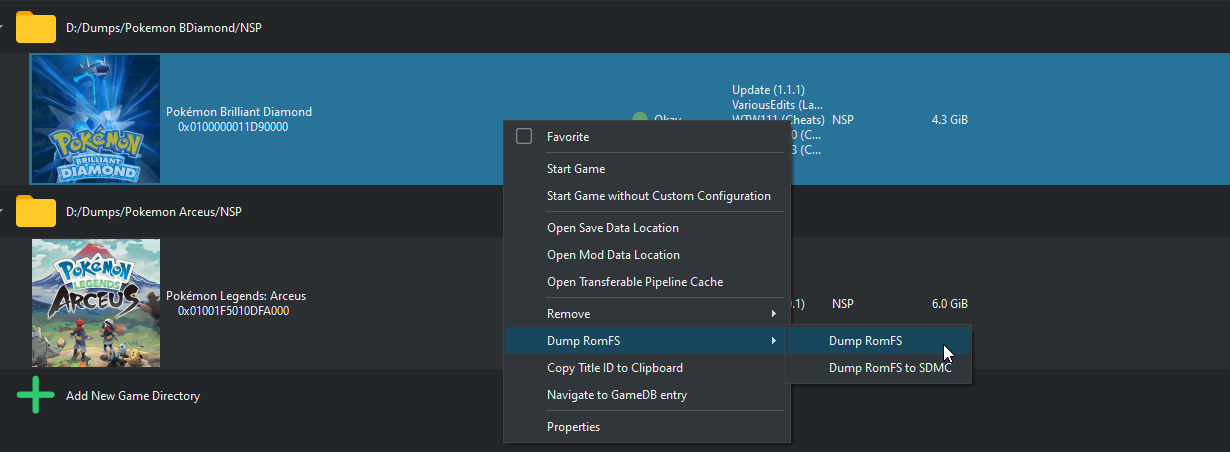
Task: Click D:/Dumps/Pokemon BDiamond/NSP path
Action: pyautogui.click(x=164, y=28)
